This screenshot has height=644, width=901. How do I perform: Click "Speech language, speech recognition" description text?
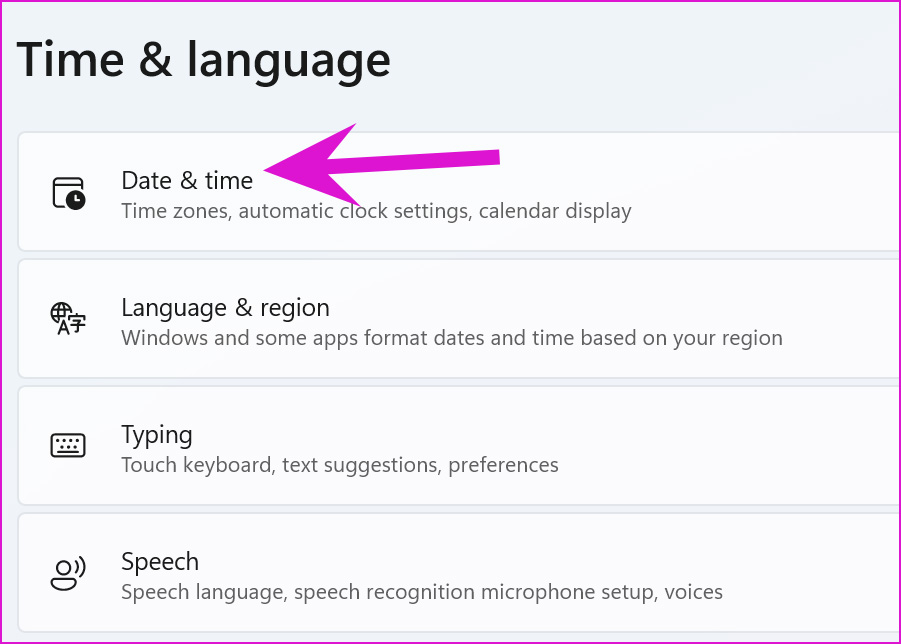coord(298,592)
